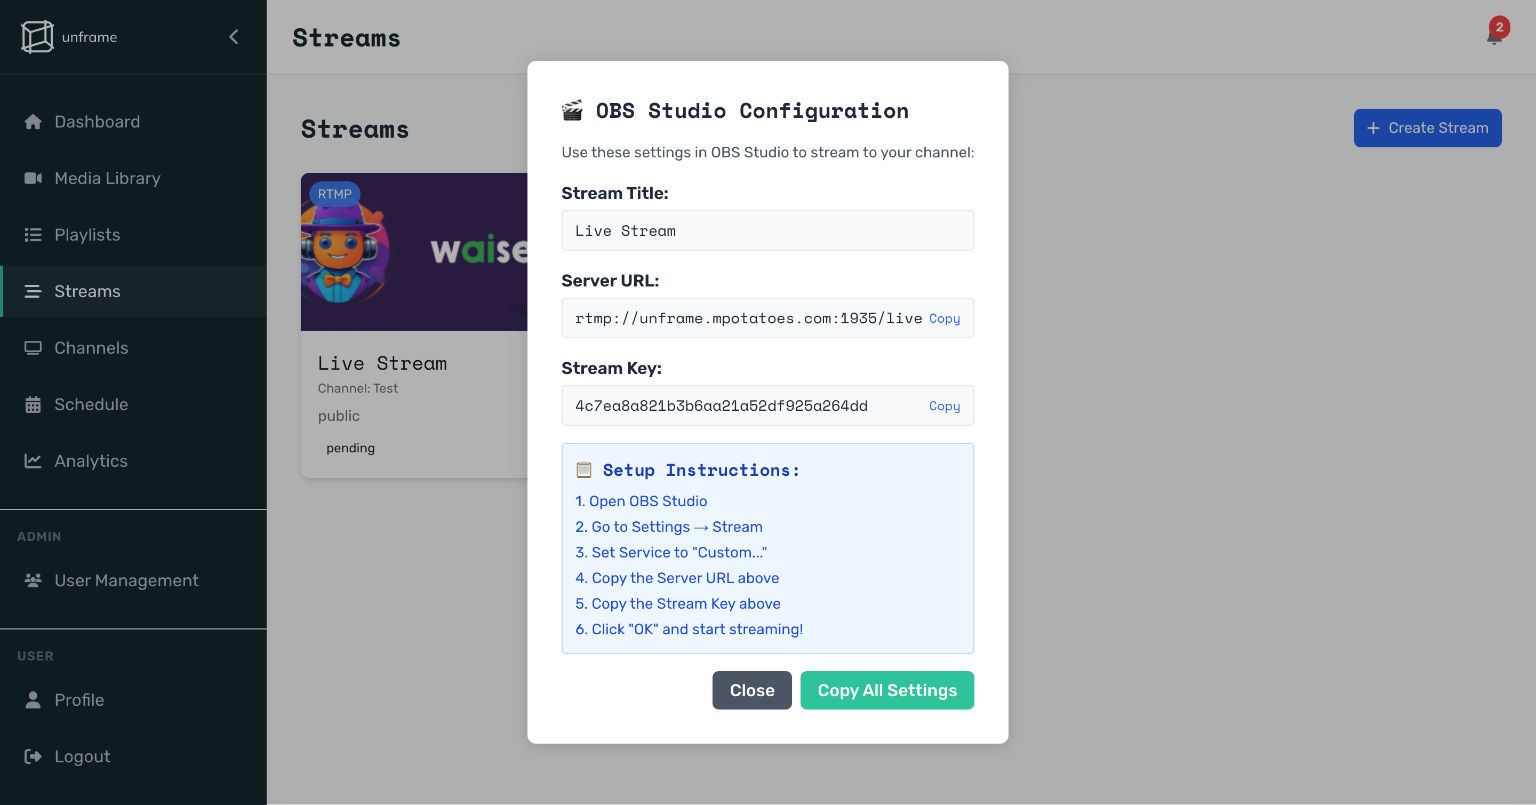The image size is (1536, 805).
Task: Collapse the sidebar with the chevron arrow
Action: tap(234, 37)
